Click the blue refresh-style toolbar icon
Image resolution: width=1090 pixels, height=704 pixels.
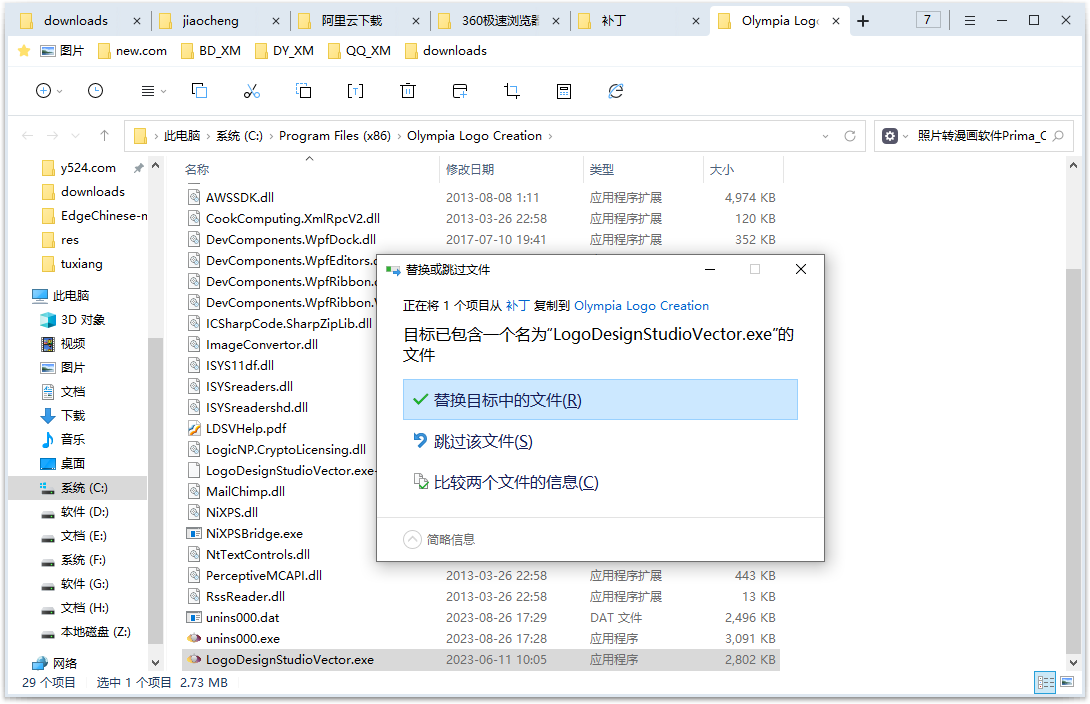pyautogui.click(x=616, y=91)
